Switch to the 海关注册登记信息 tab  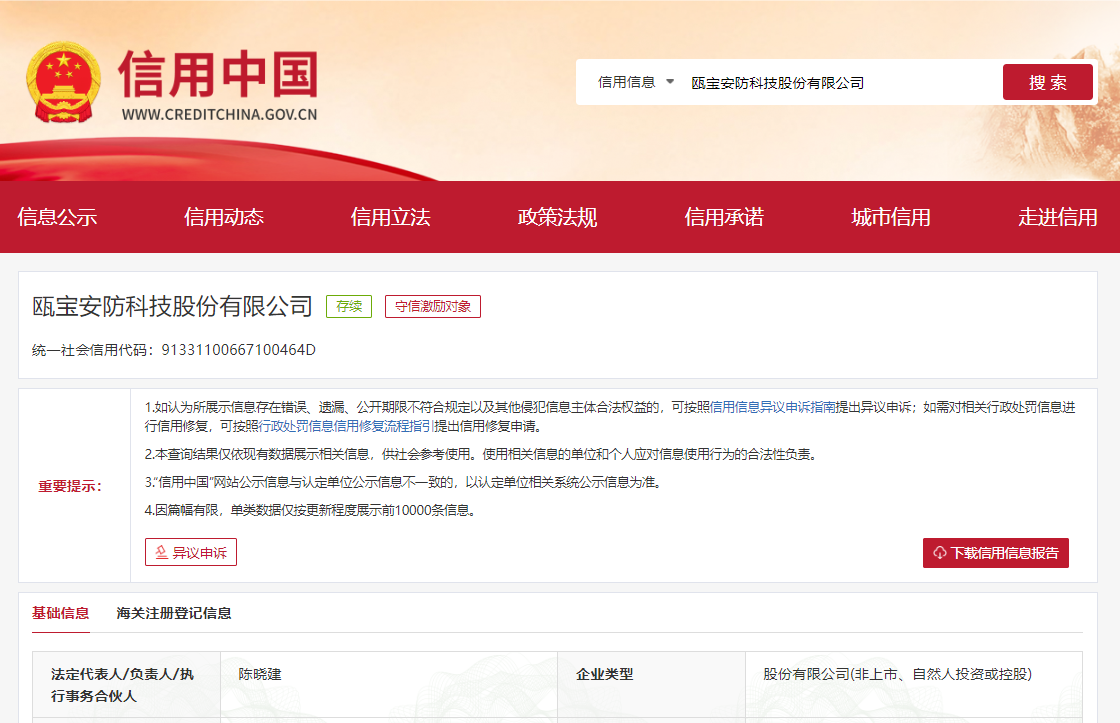pyautogui.click(x=174, y=613)
